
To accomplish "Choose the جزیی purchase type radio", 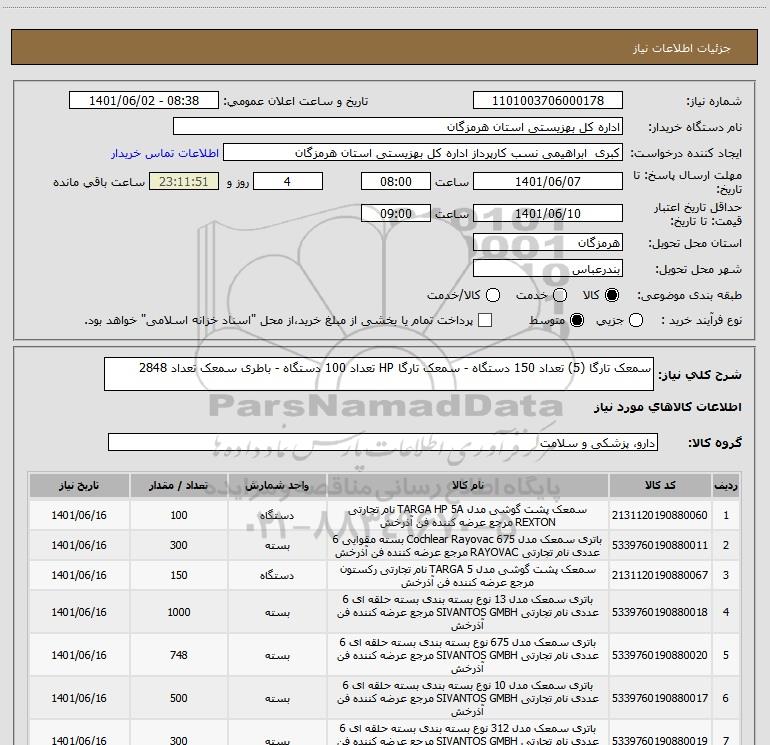I will (x=636, y=320).
